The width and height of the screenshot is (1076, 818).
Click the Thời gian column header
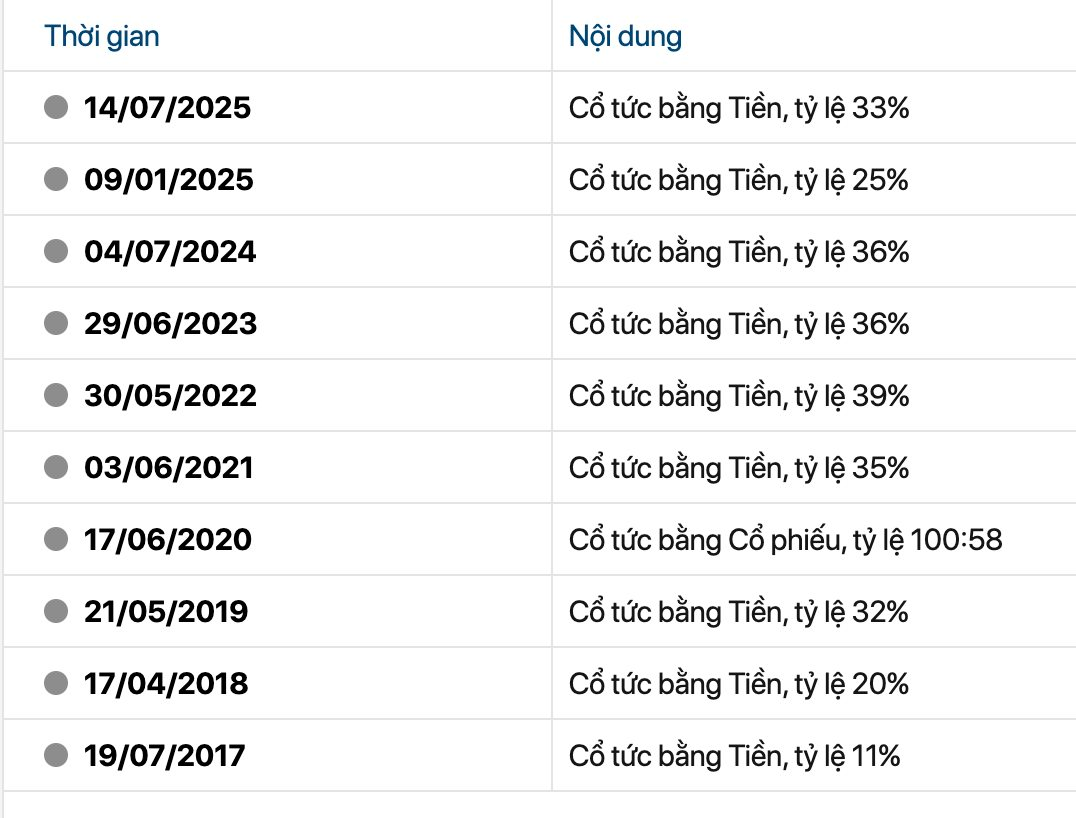[x=102, y=37]
